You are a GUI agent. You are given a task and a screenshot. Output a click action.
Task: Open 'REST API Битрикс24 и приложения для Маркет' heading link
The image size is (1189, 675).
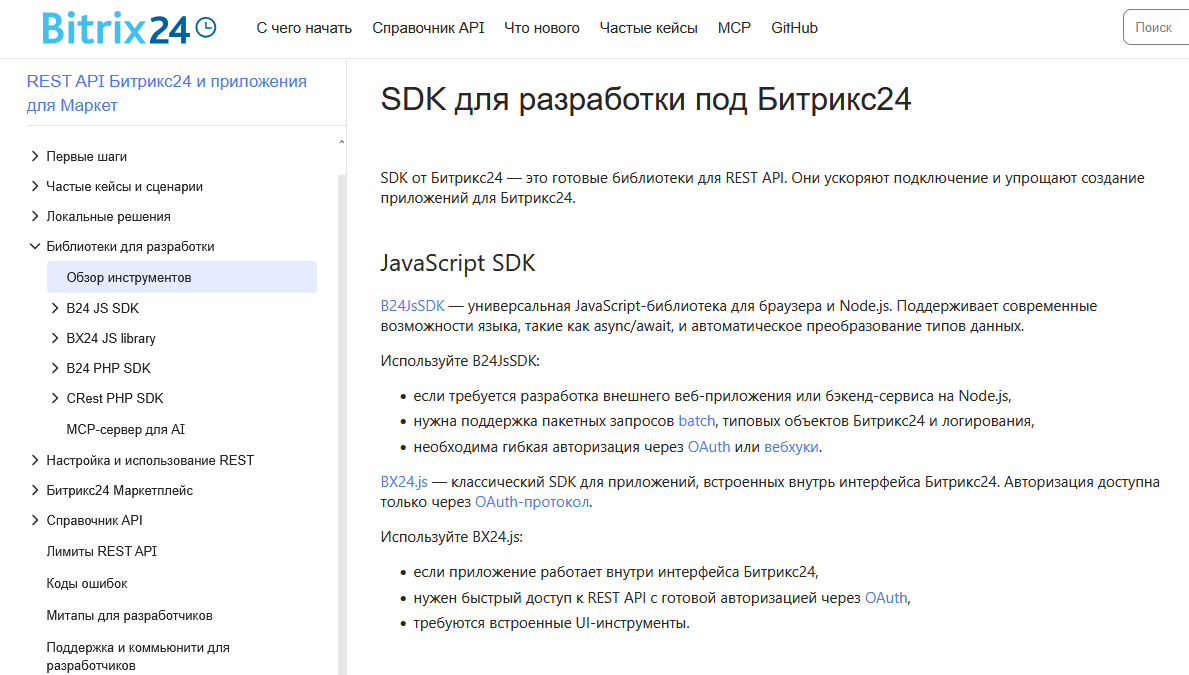tap(167, 93)
